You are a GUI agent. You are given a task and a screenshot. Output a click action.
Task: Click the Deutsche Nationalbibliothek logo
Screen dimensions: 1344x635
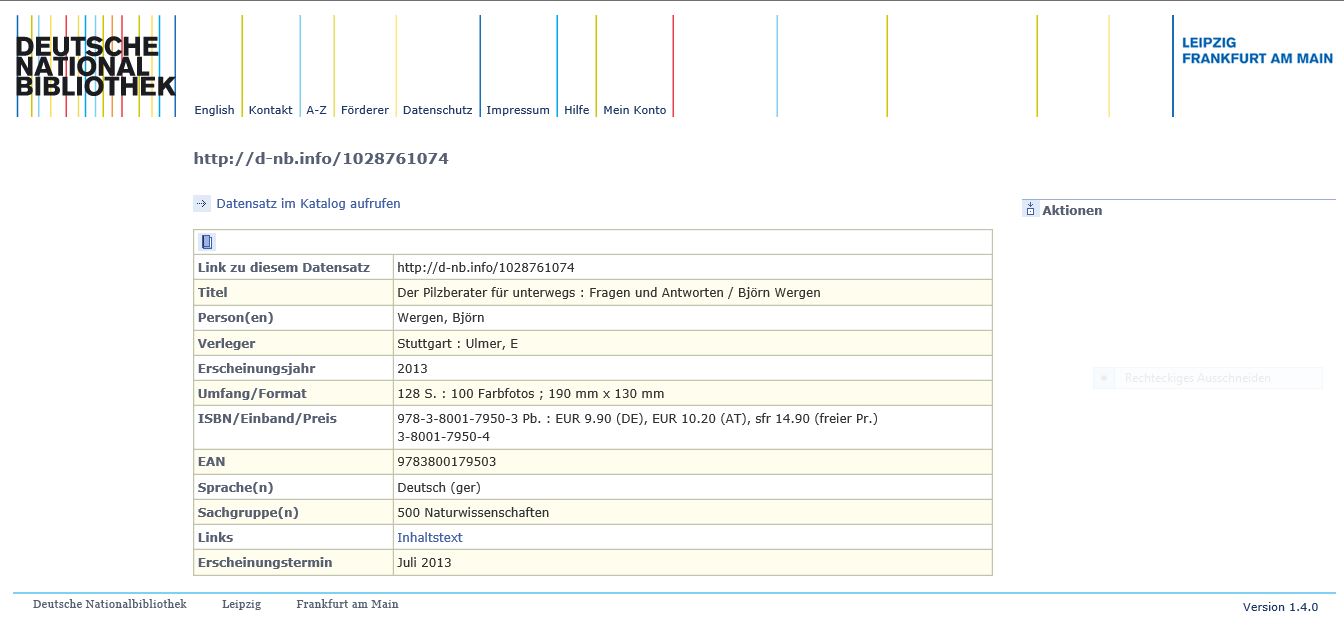[95, 66]
